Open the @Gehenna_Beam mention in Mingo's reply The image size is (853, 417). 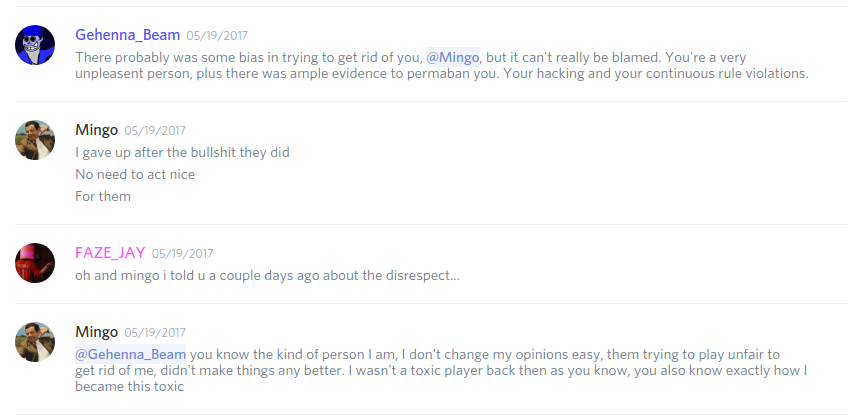point(131,354)
